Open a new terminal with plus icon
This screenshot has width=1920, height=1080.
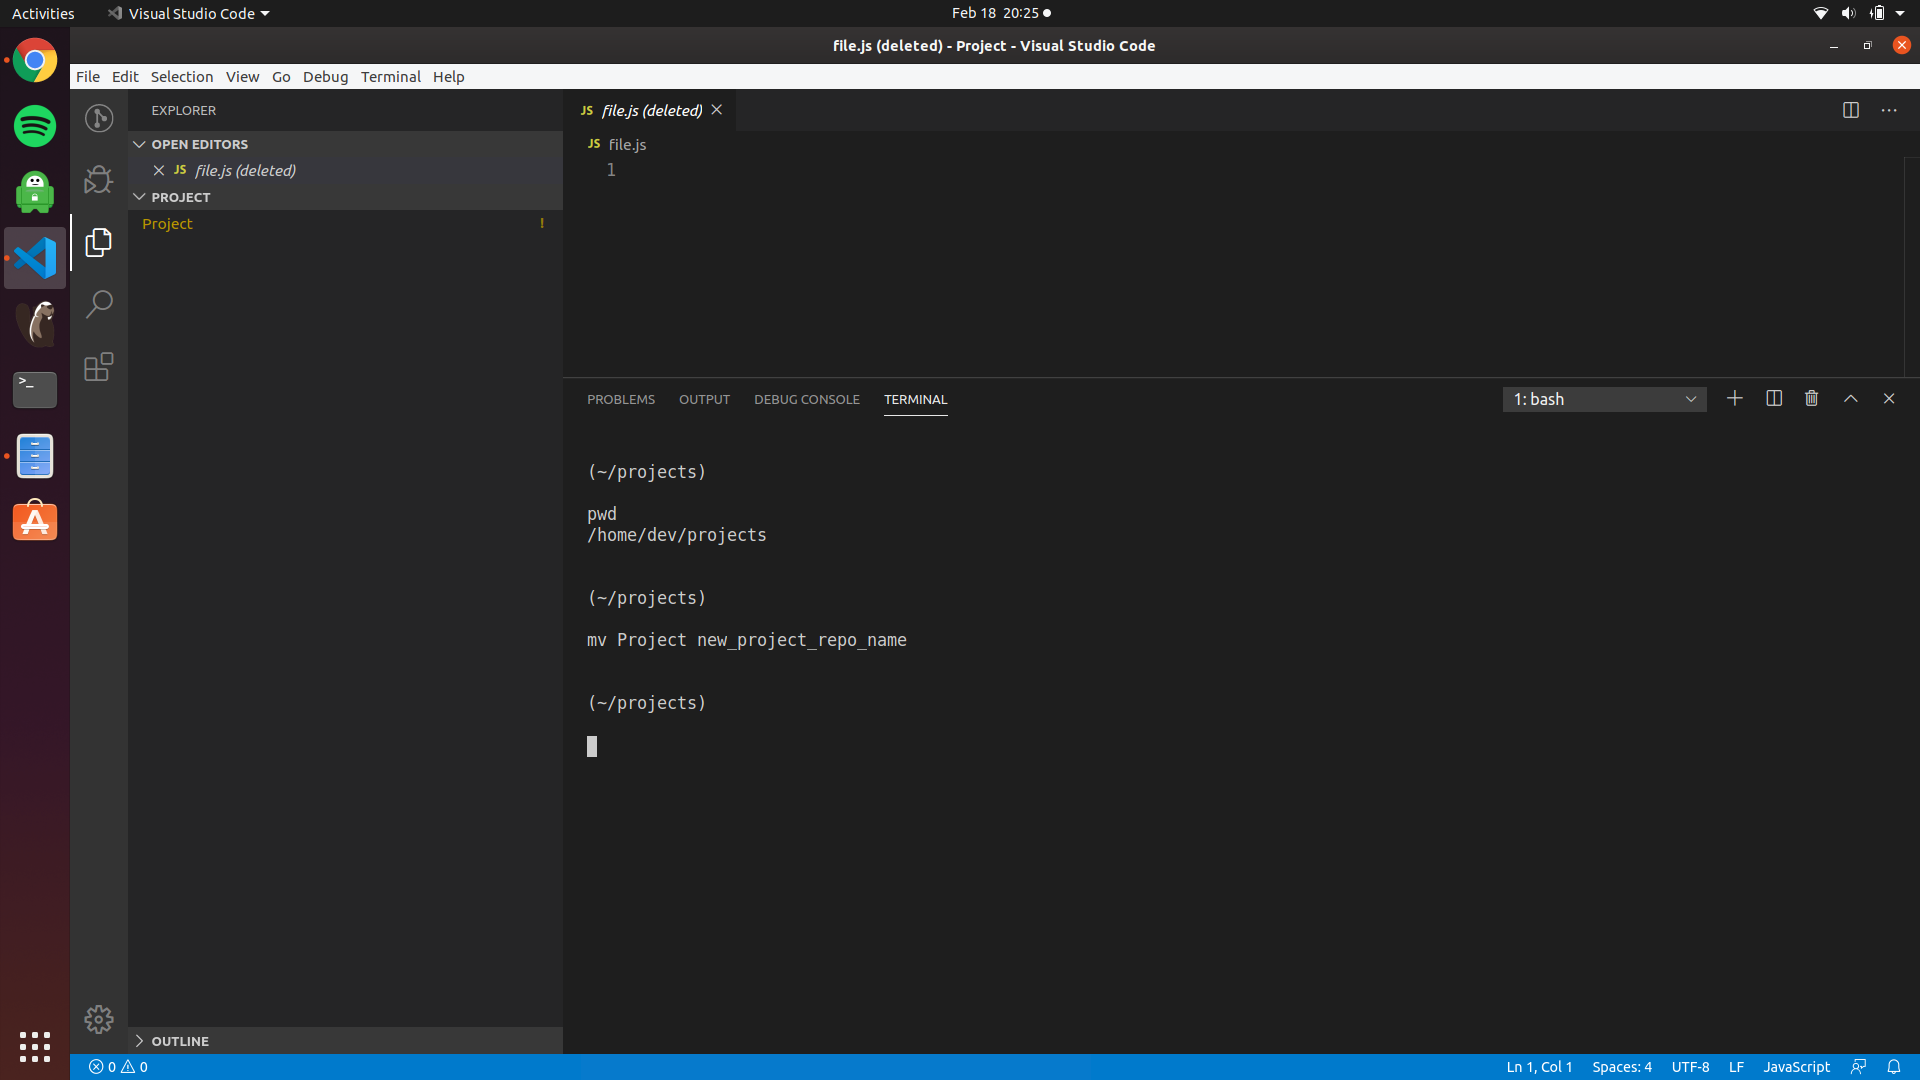[1733, 398]
